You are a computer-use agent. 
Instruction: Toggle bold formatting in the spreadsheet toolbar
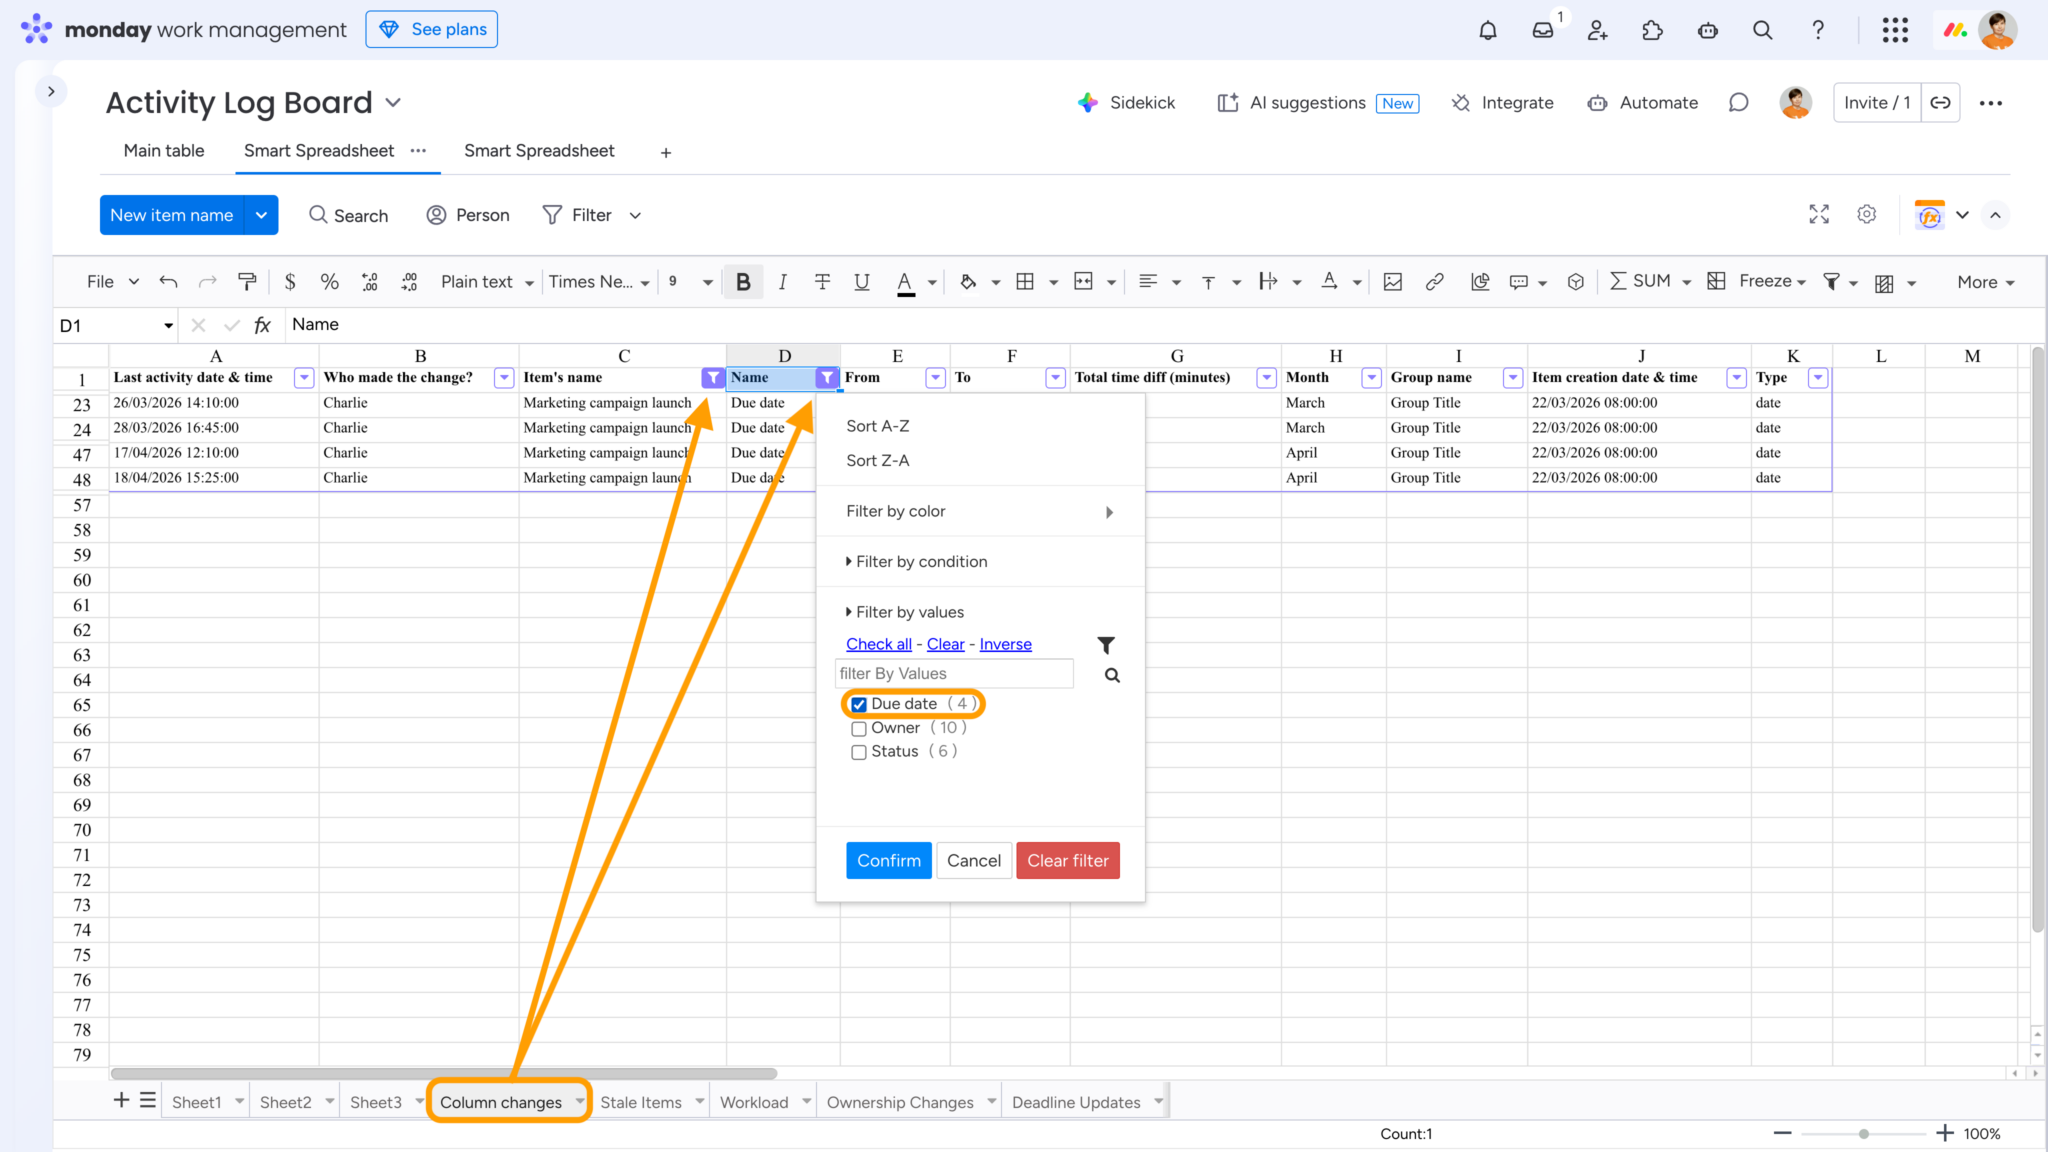[743, 282]
